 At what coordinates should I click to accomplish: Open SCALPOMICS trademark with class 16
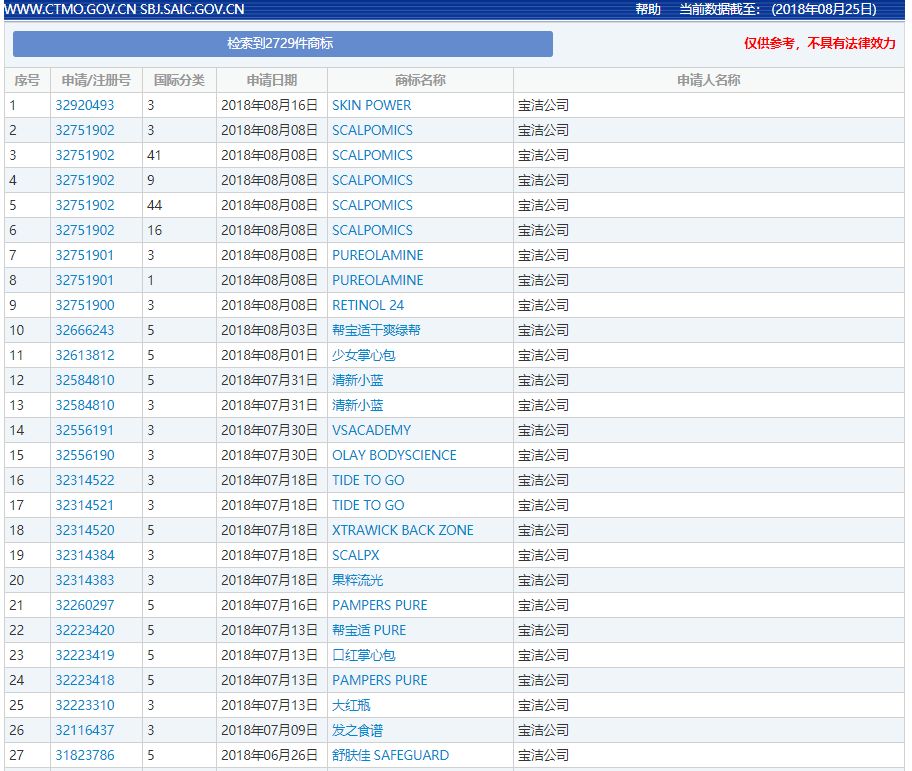pyautogui.click(x=372, y=230)
